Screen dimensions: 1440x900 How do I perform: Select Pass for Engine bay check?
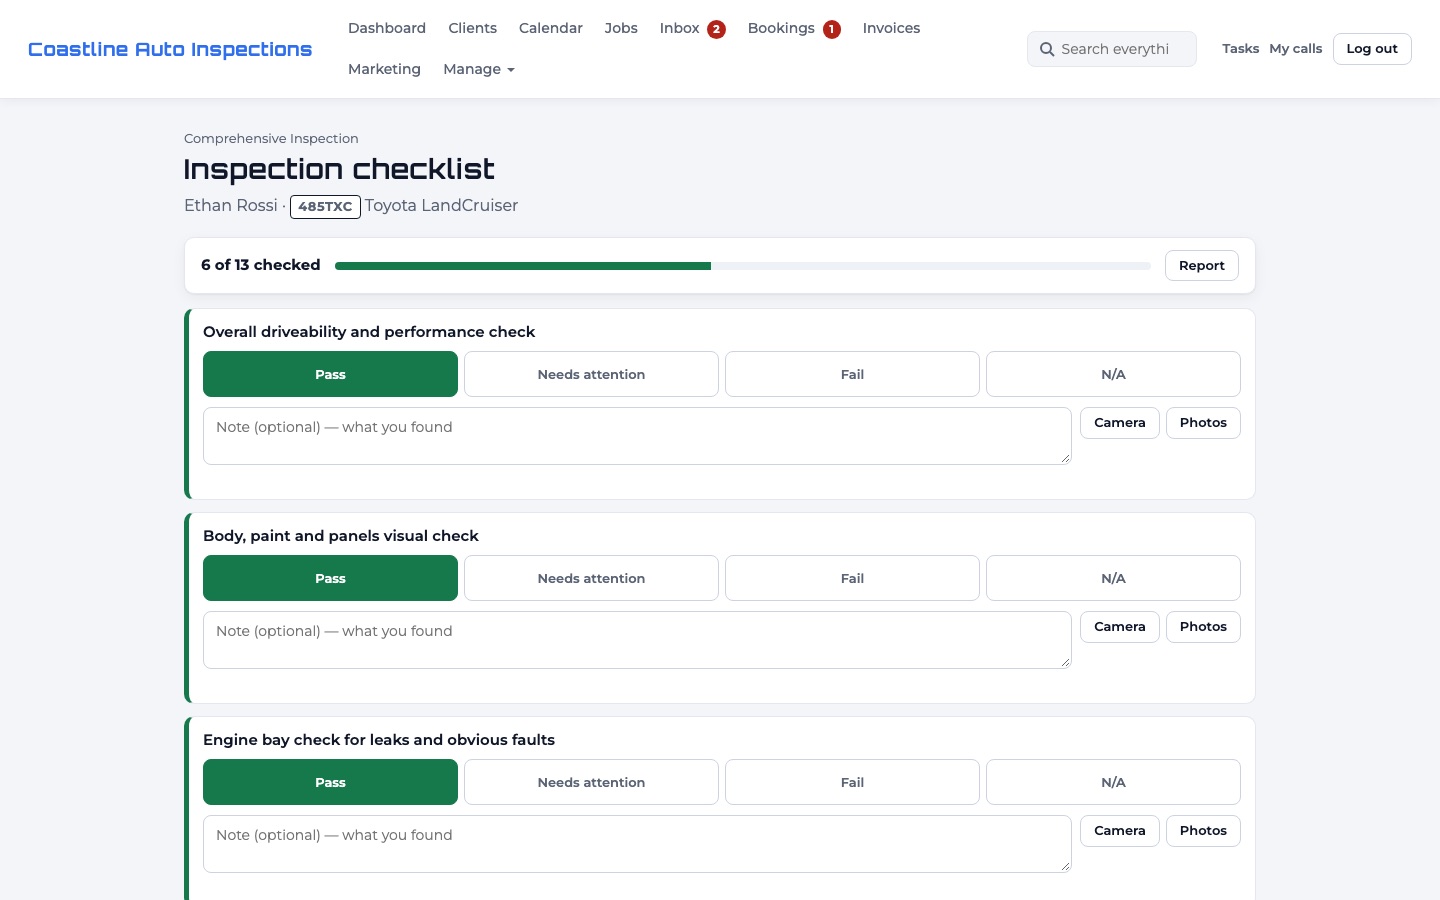tap(330, 782)
